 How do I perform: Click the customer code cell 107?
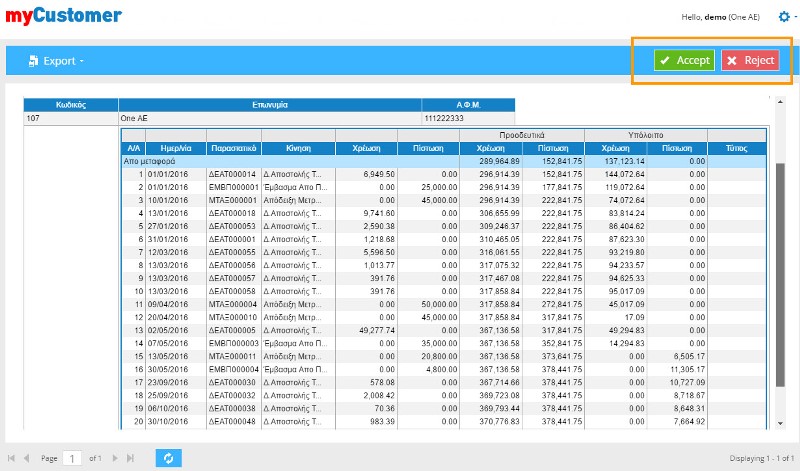[70, 117]
